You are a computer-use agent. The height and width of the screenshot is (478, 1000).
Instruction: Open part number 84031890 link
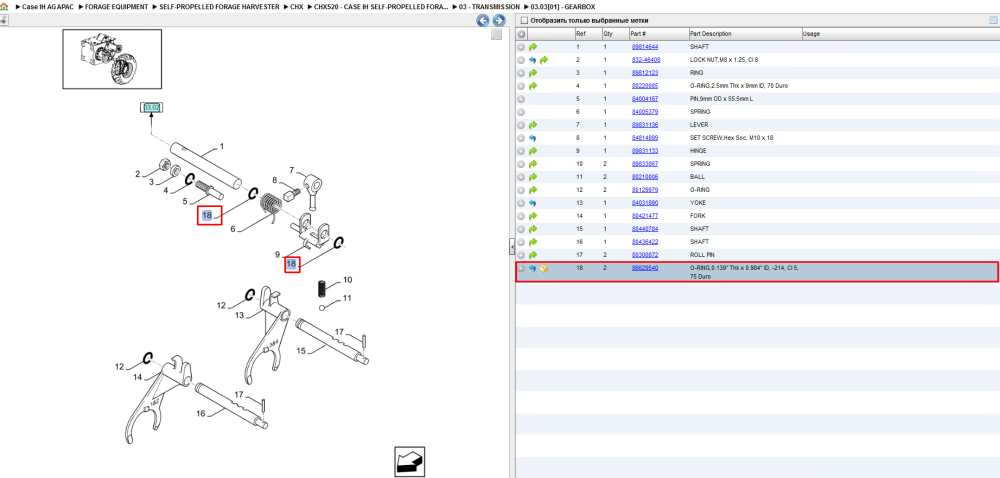[644, 203]
